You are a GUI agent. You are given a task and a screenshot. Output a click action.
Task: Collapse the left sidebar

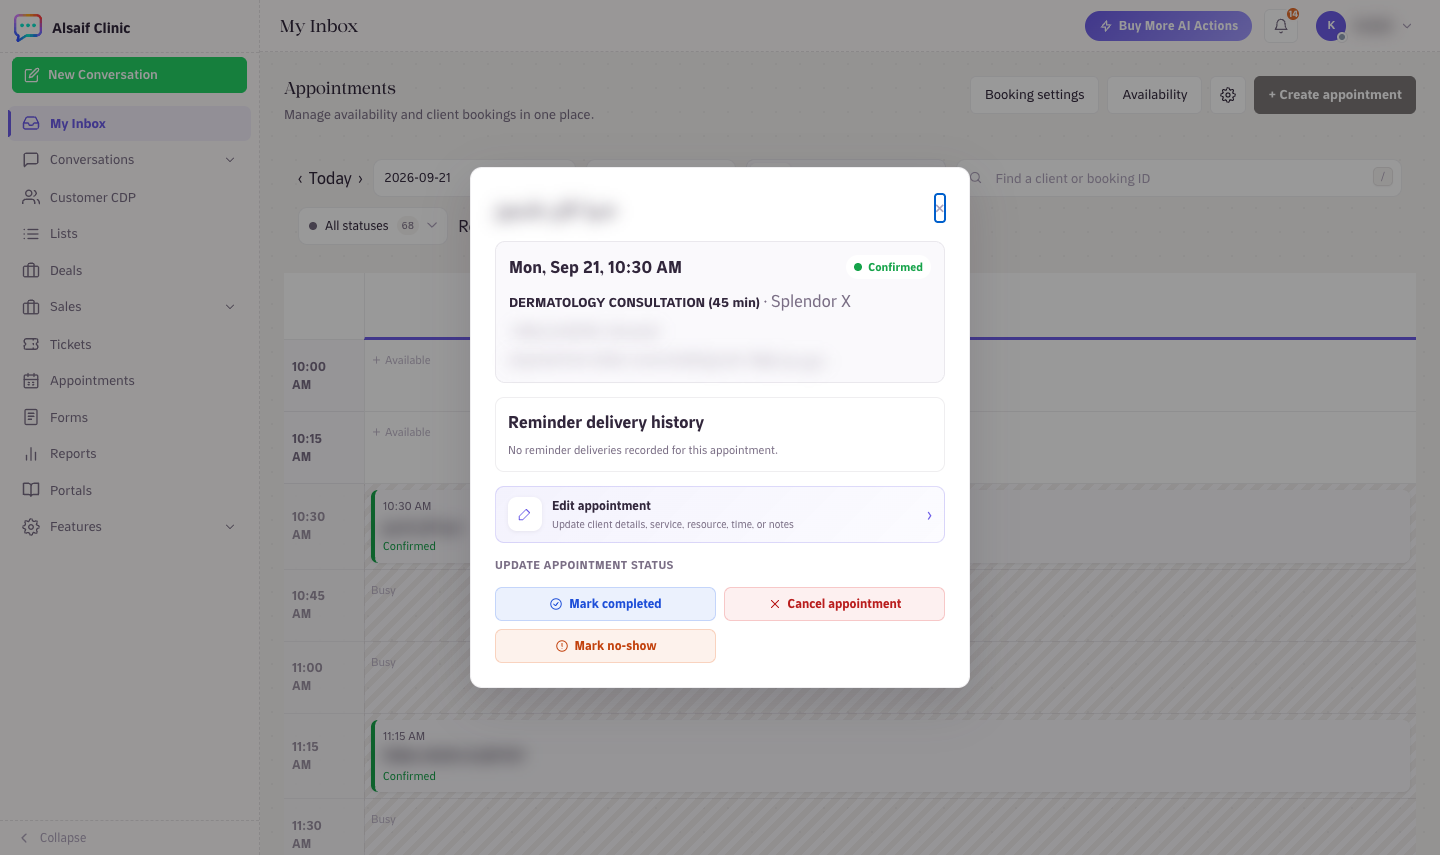[x=54, y=838]
